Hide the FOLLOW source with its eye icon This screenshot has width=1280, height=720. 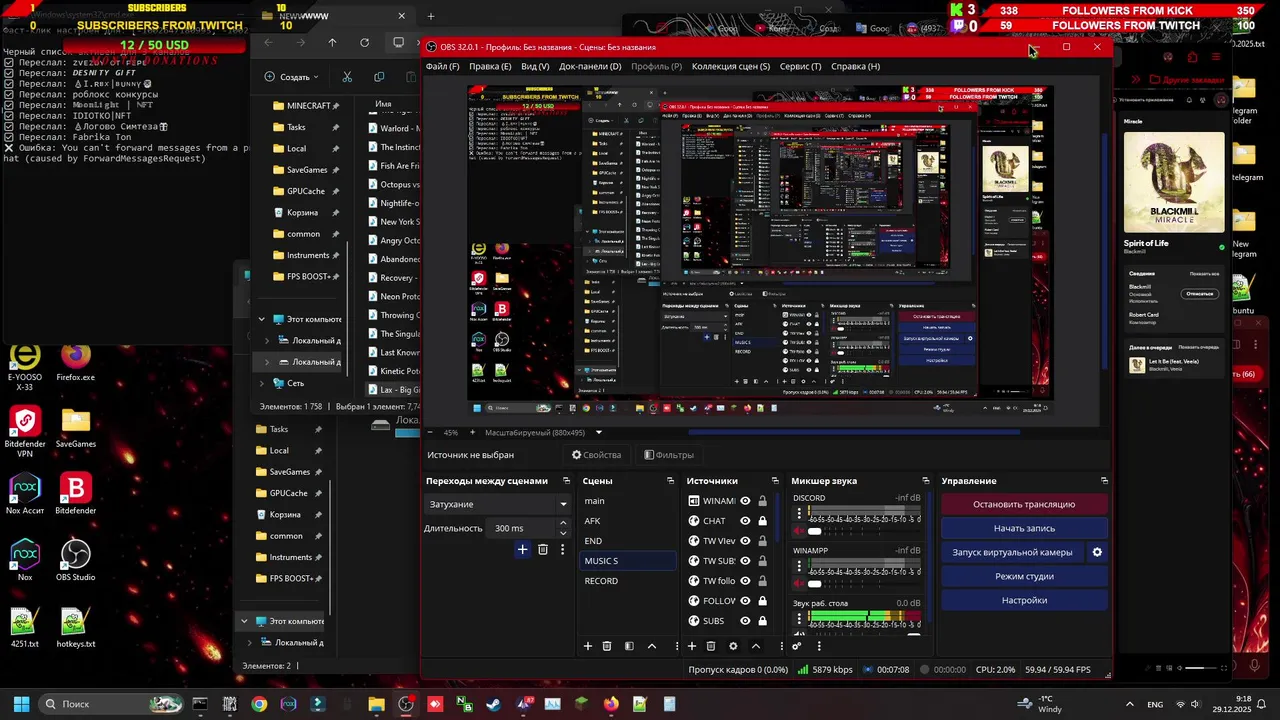tap(745, 601)
